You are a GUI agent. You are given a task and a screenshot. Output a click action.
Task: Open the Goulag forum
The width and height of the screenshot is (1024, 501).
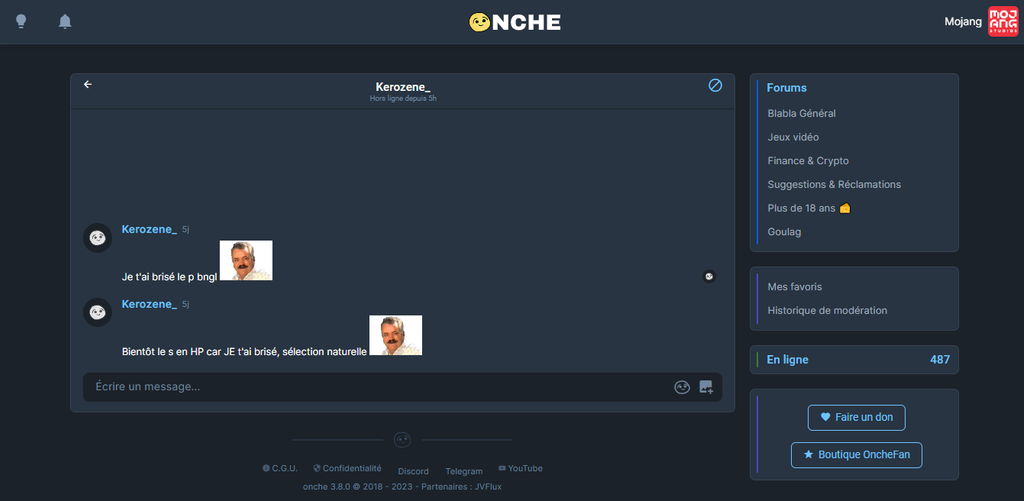[x=784, y=231]
